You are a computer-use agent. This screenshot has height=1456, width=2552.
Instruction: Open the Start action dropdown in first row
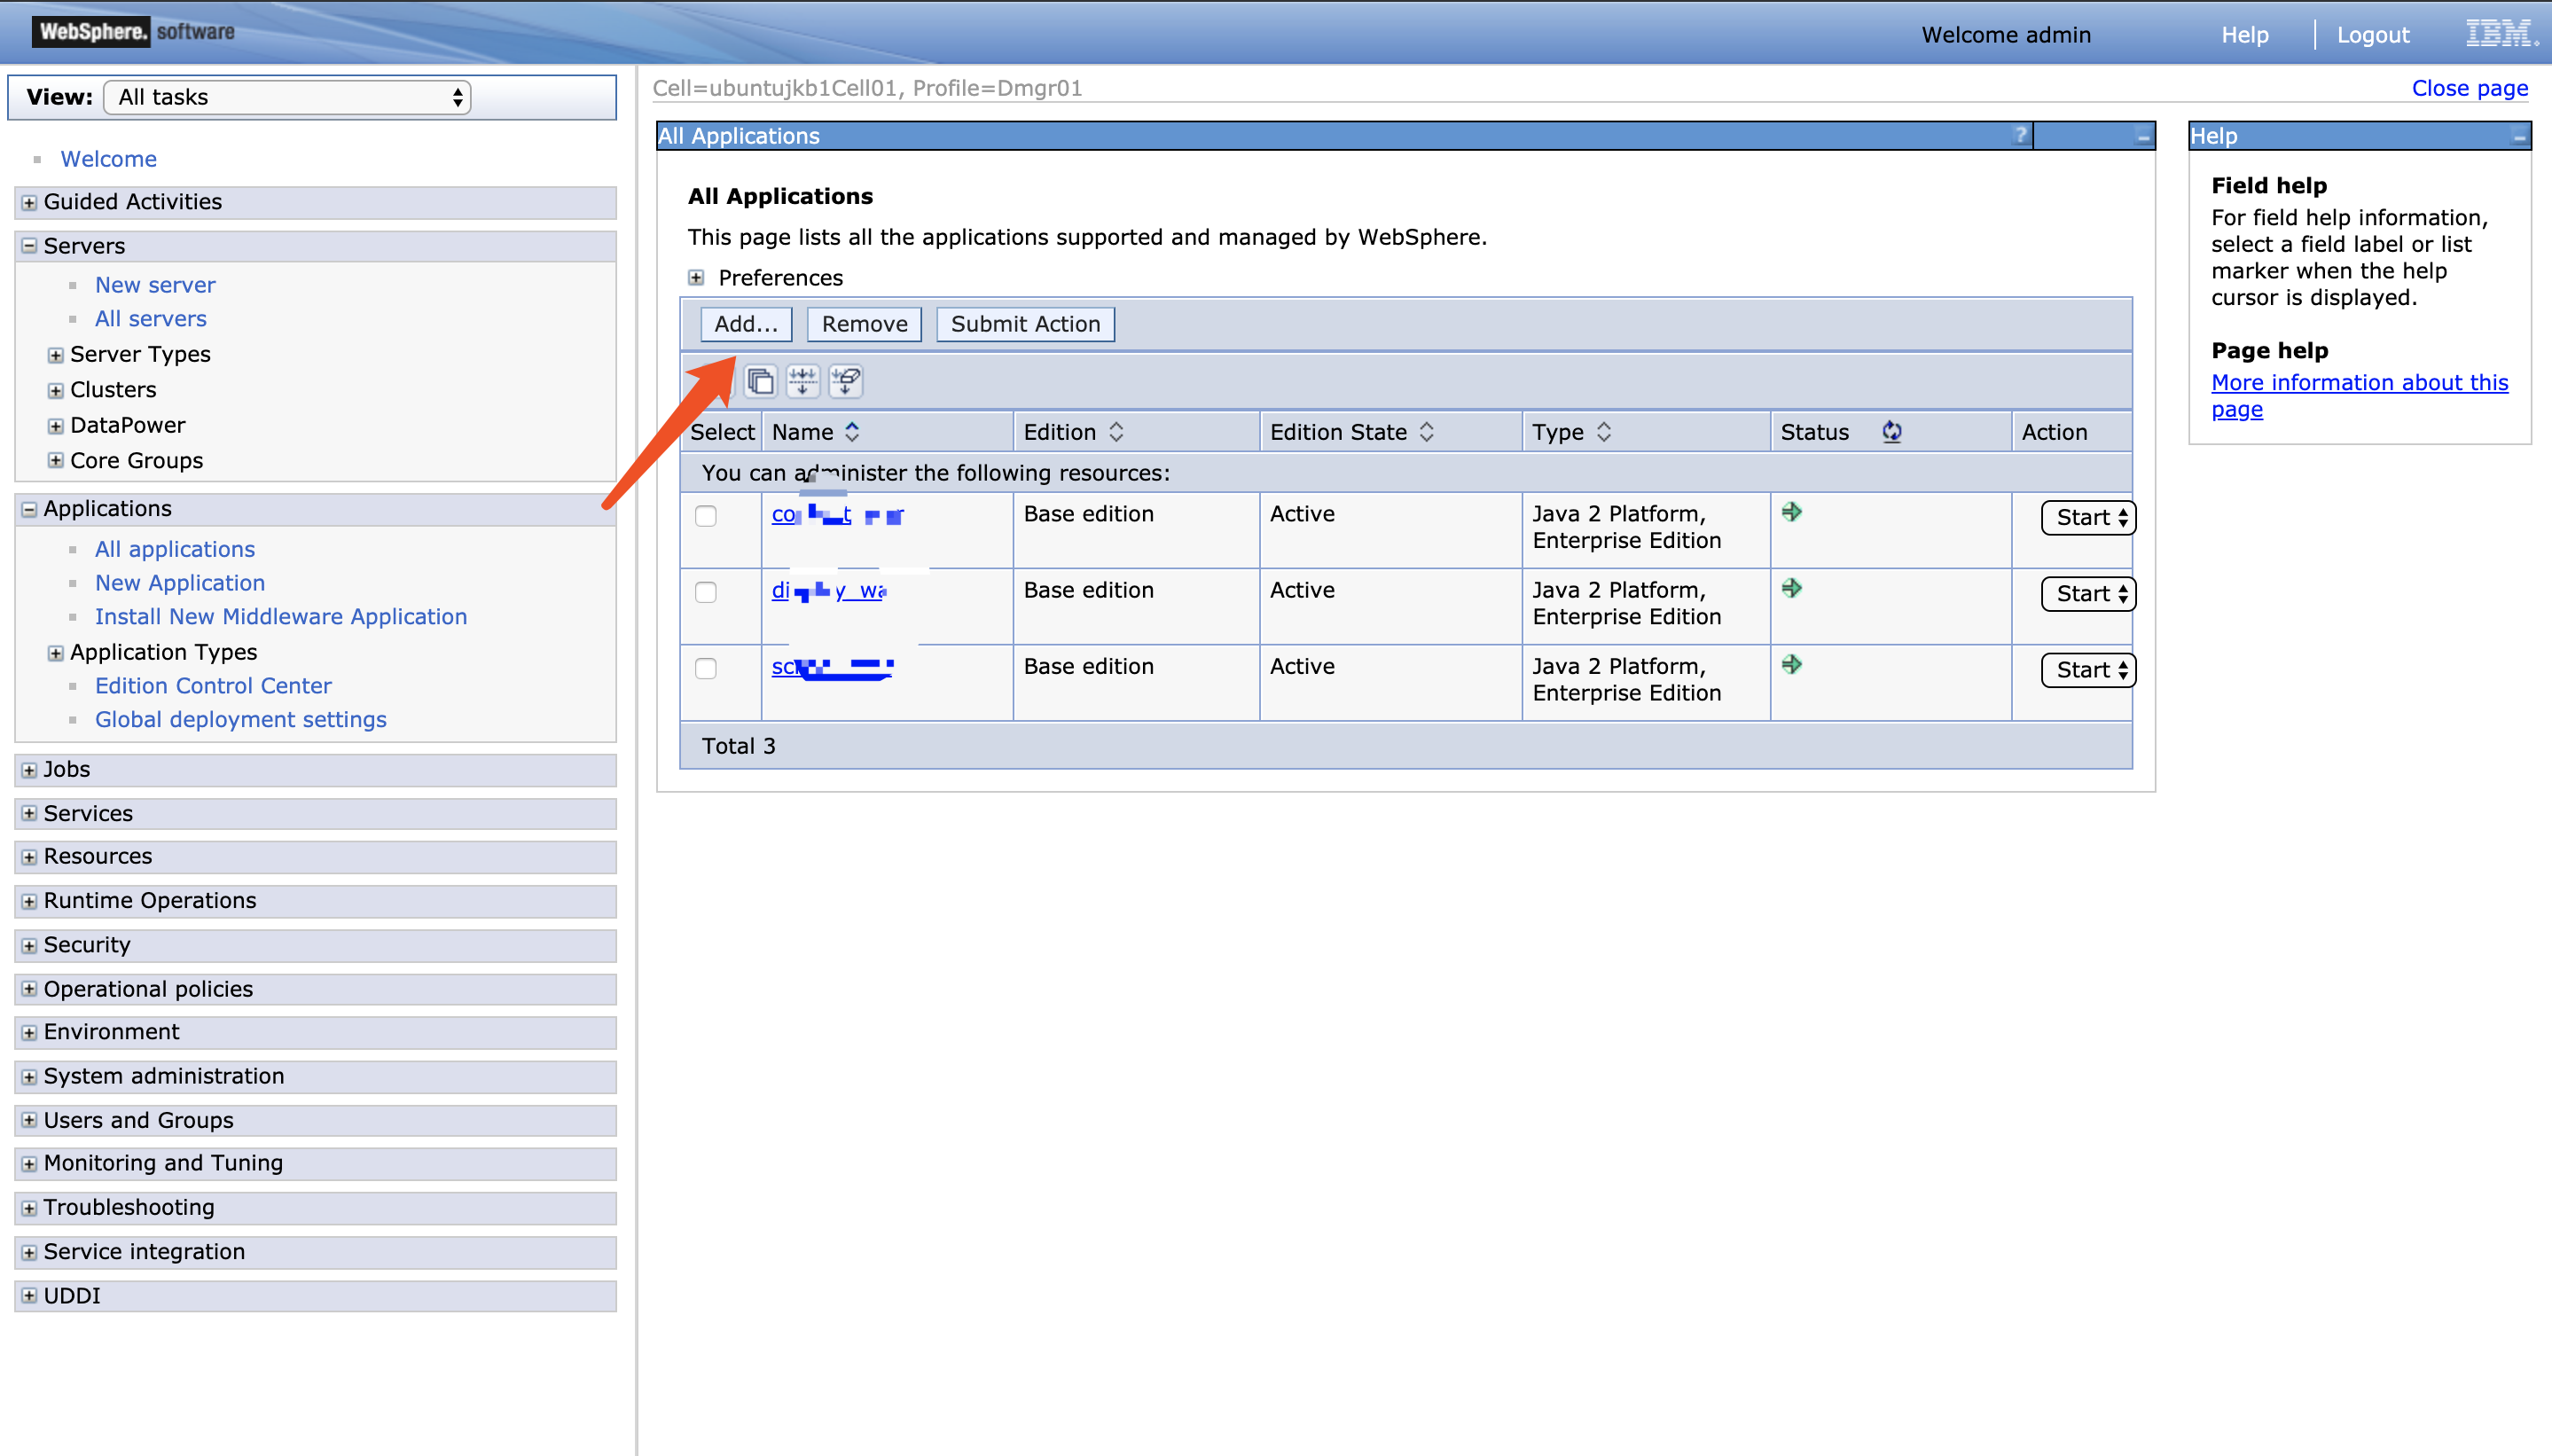point(2088,518)
